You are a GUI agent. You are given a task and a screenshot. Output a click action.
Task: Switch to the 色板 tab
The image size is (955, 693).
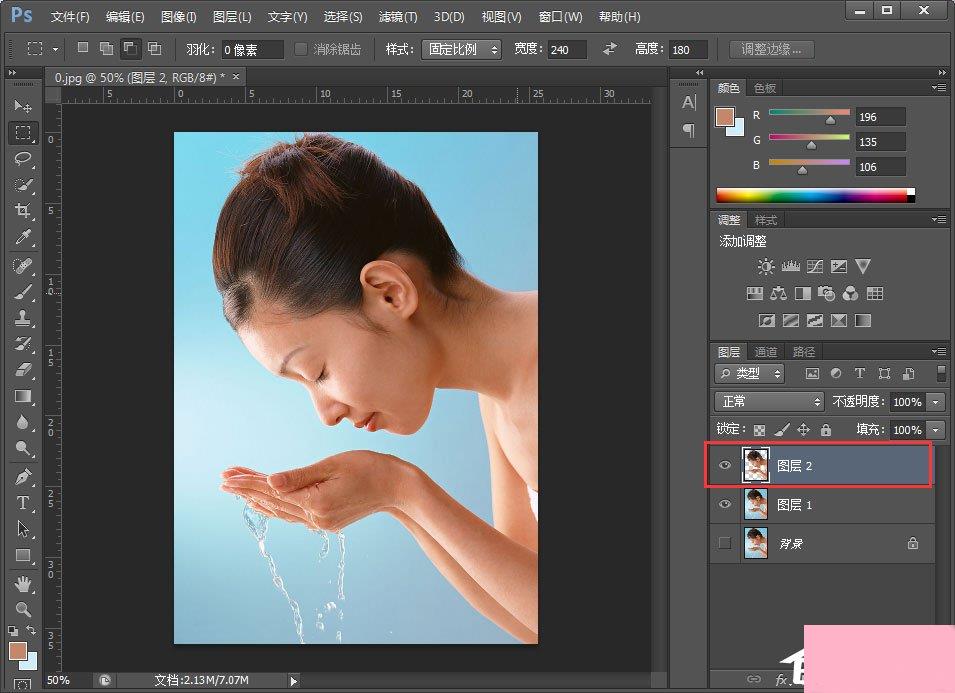coord(764,88)
